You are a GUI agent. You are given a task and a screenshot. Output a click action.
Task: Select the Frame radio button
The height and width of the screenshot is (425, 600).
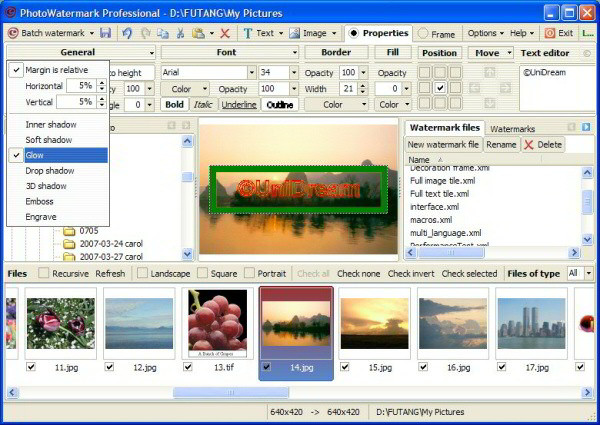pos(422,34)
